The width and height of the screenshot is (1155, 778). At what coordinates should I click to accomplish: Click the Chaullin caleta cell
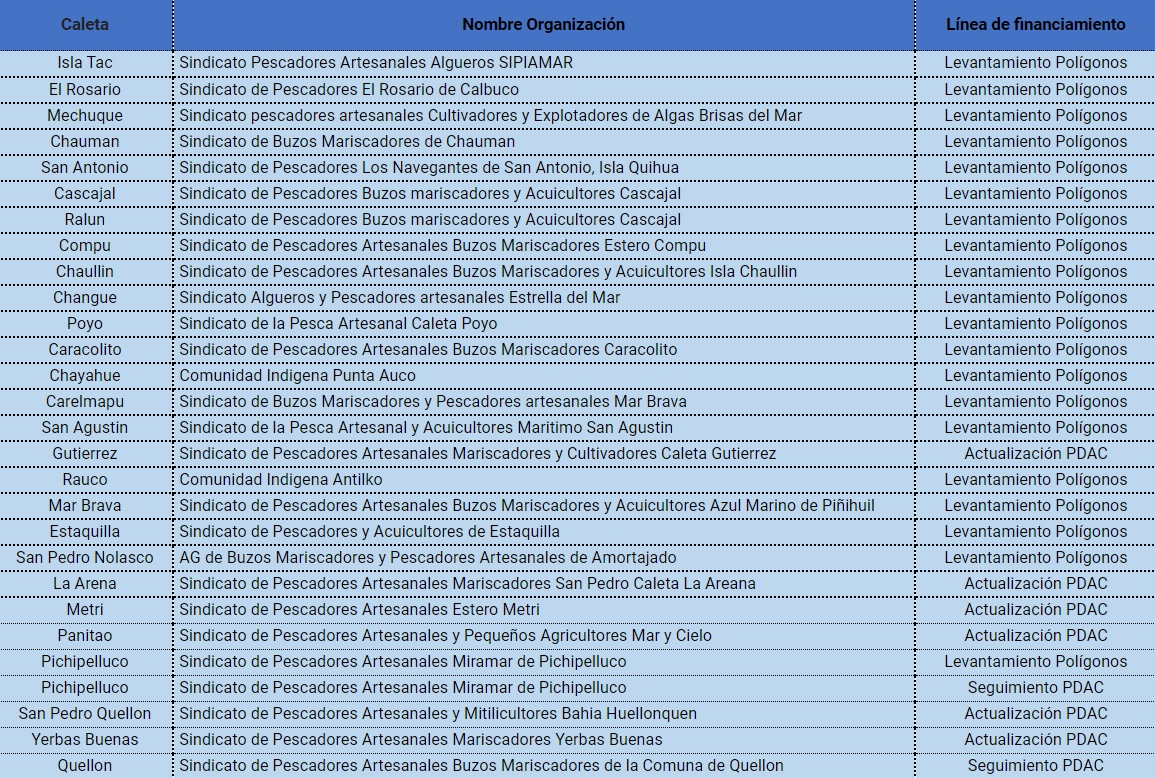pos(85,272)
